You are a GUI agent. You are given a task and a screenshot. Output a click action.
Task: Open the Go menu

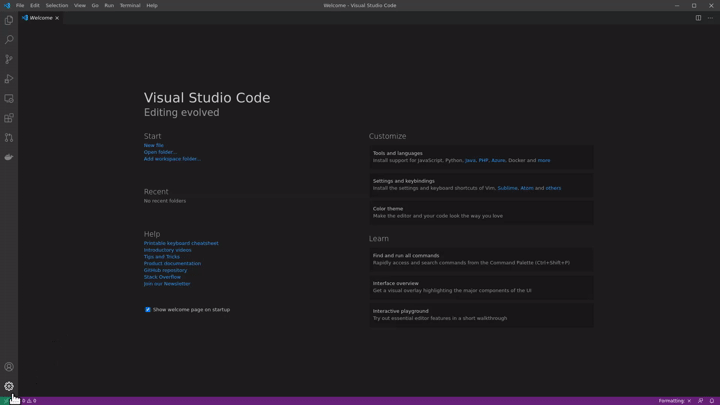click(x=95, y=6)
